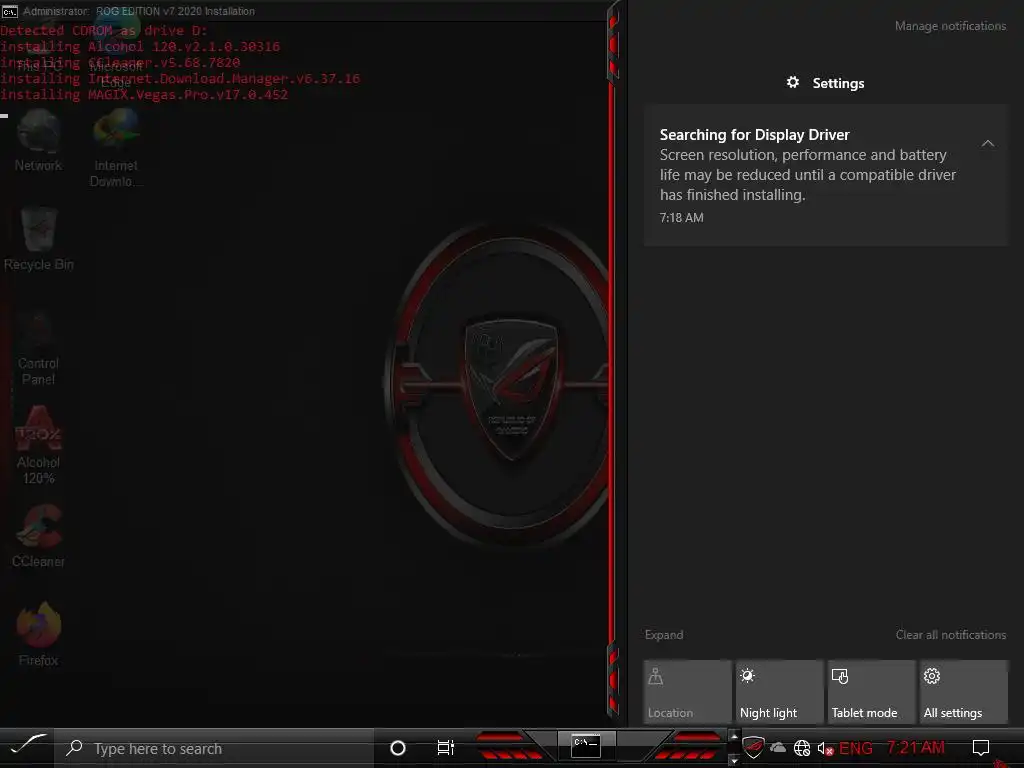
Task: Click the cmd window title bar icon
Action: (x=9, y=11)
